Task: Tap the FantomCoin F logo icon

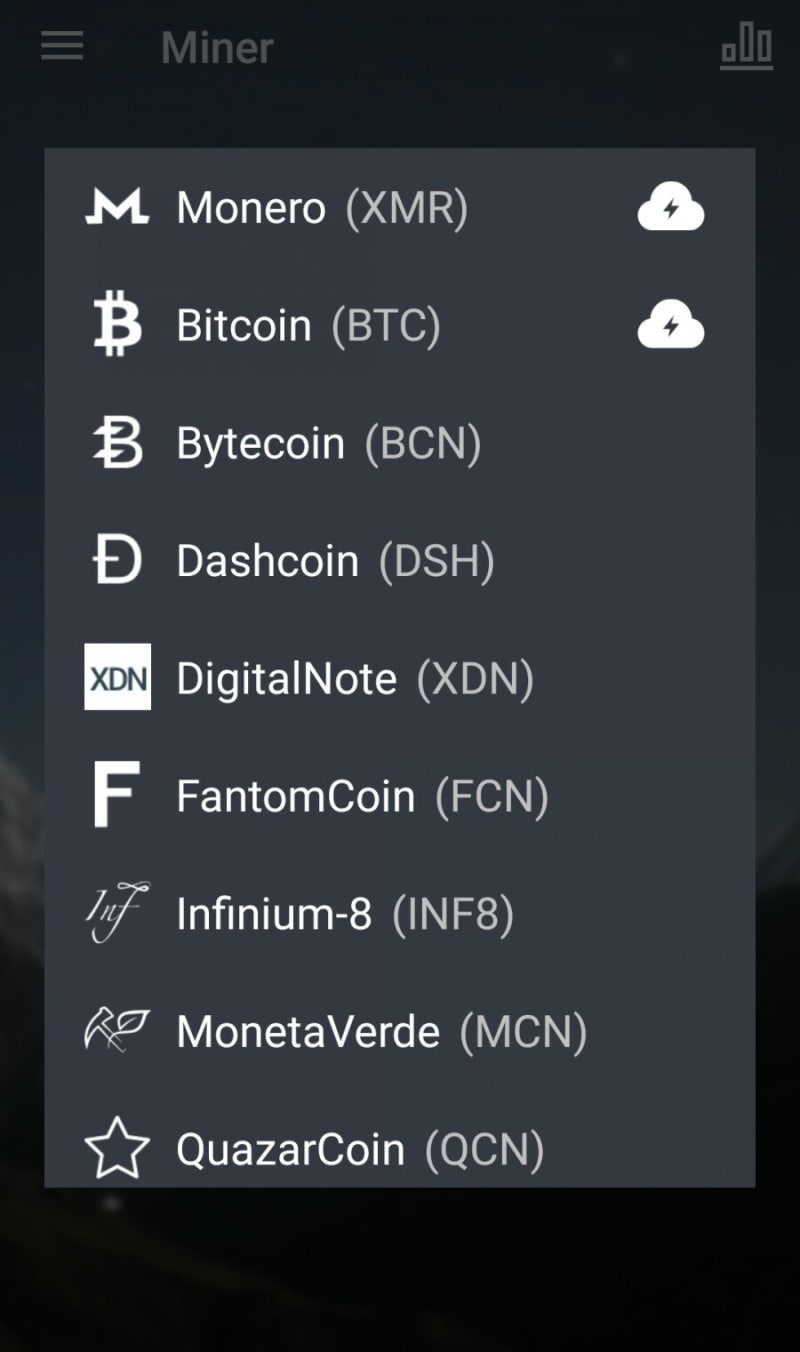Action: click(x=117, y=795)
